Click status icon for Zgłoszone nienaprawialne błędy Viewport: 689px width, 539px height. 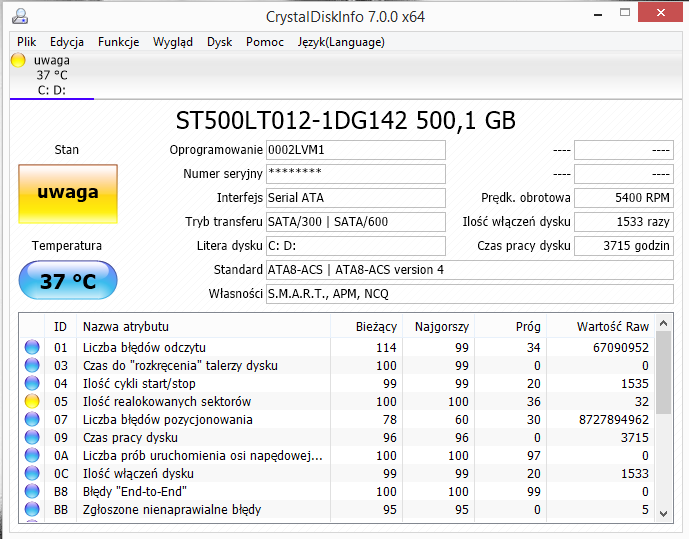point(32,509)
